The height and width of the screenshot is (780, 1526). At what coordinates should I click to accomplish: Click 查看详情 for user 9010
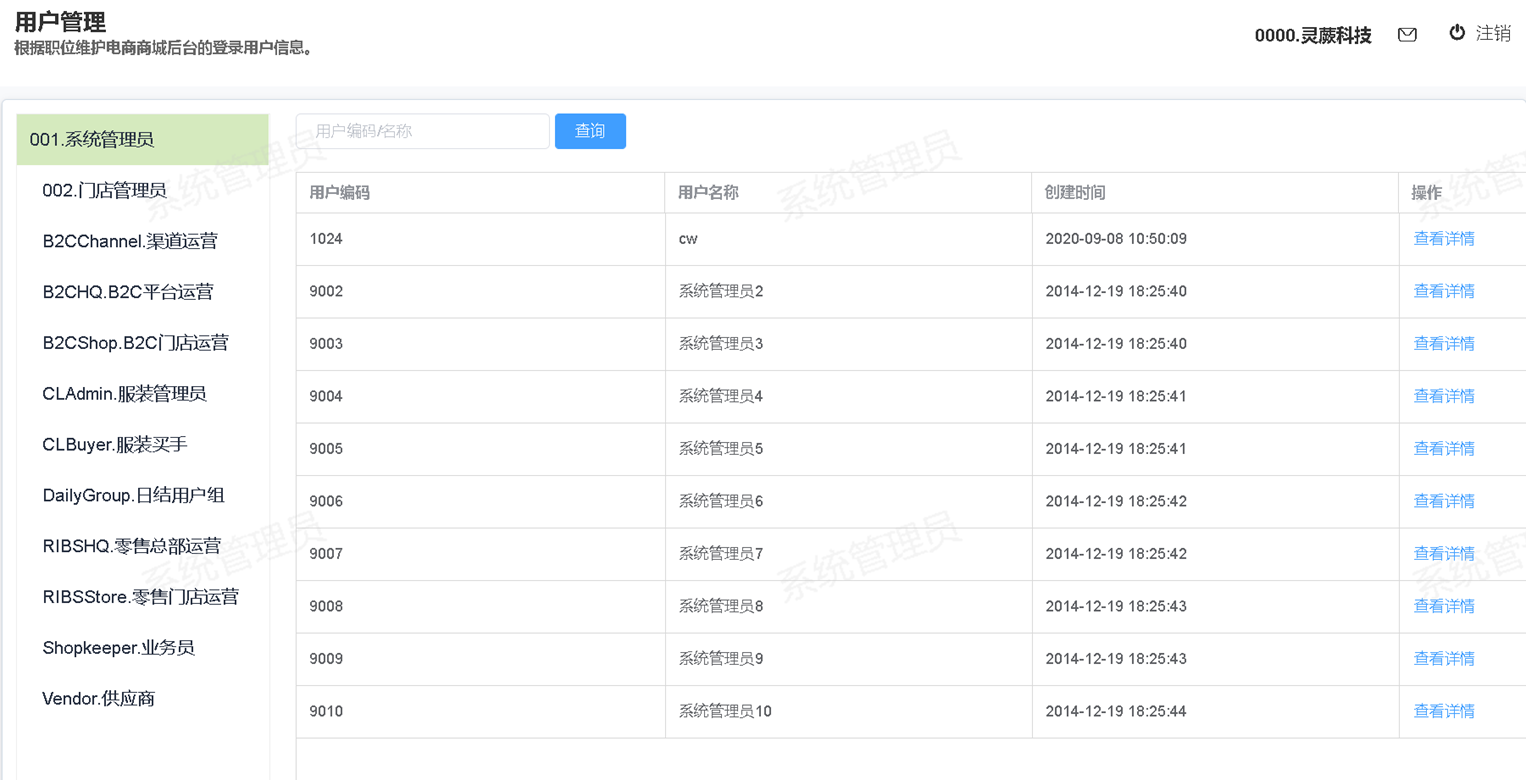[x=1443, y=711]
